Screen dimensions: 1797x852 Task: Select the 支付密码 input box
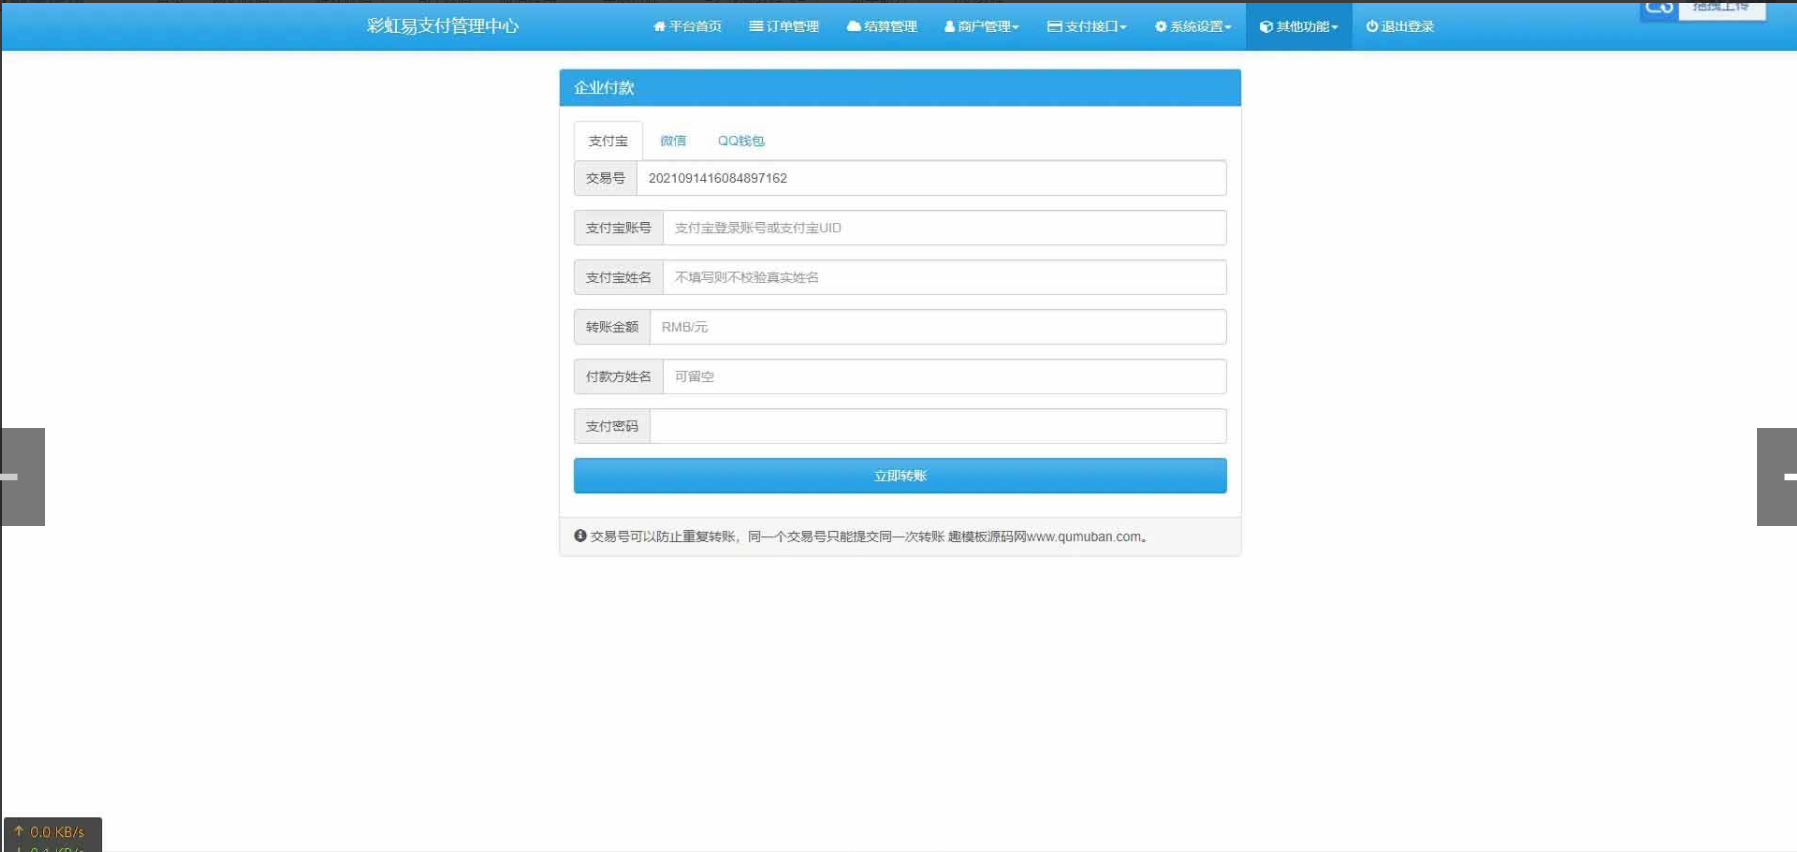937,426
